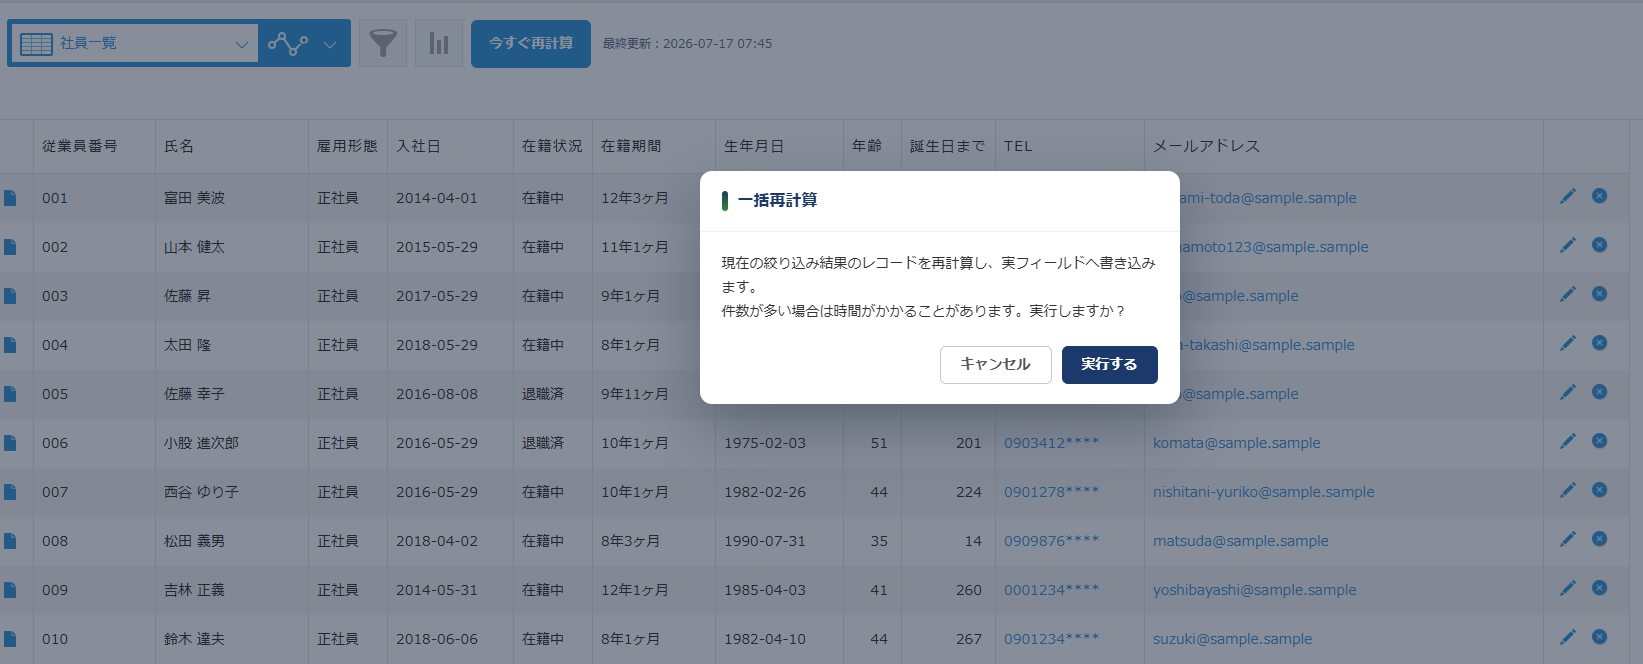Open email link yoshibayashi@sample.sample
Image resolution: width=1643 pixels, height=664 pixels.
1255,590
